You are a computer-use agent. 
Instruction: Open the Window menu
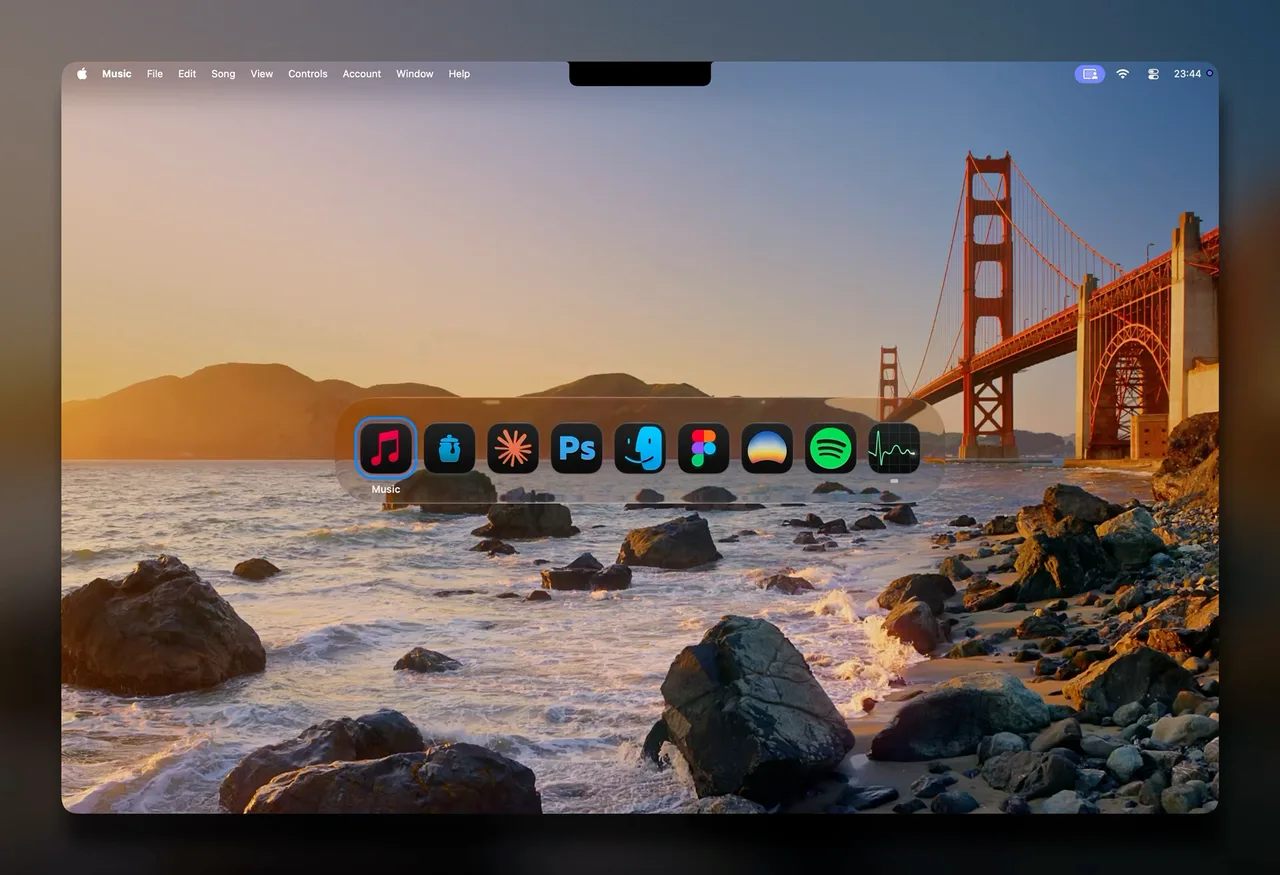pos(415,74)
